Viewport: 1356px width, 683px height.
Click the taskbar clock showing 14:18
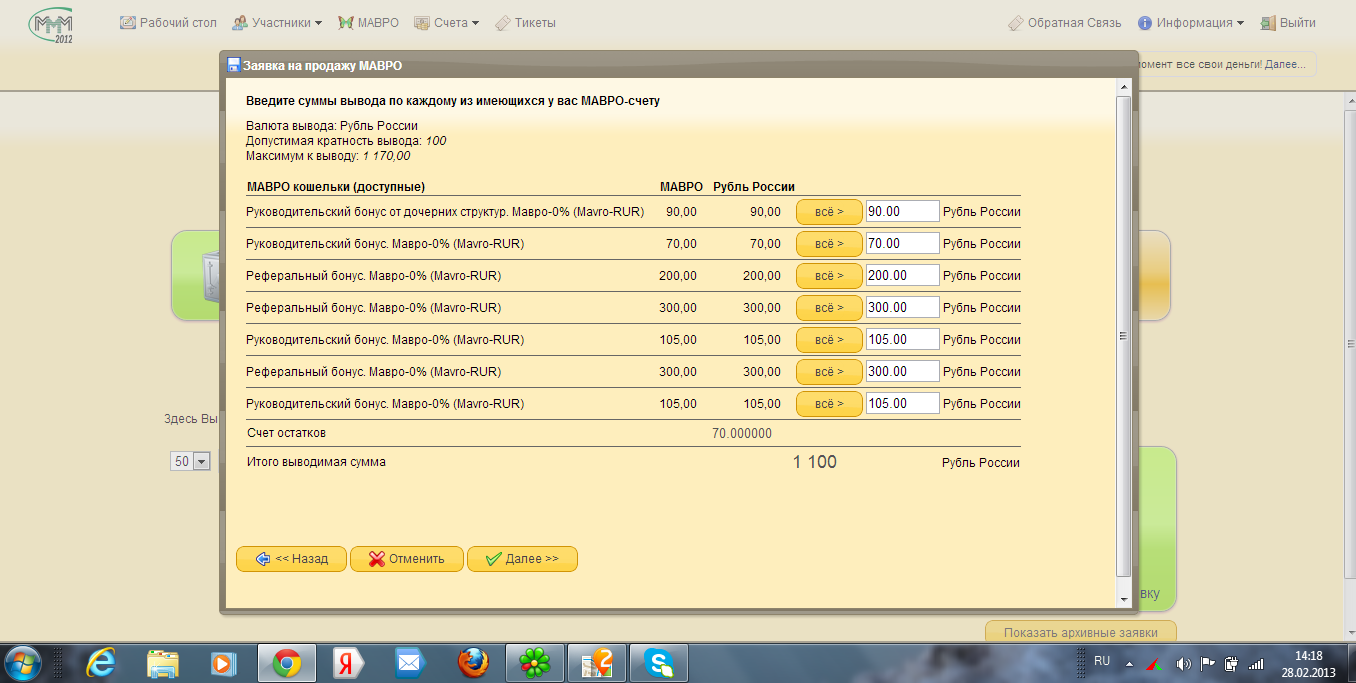[1308, 663]
